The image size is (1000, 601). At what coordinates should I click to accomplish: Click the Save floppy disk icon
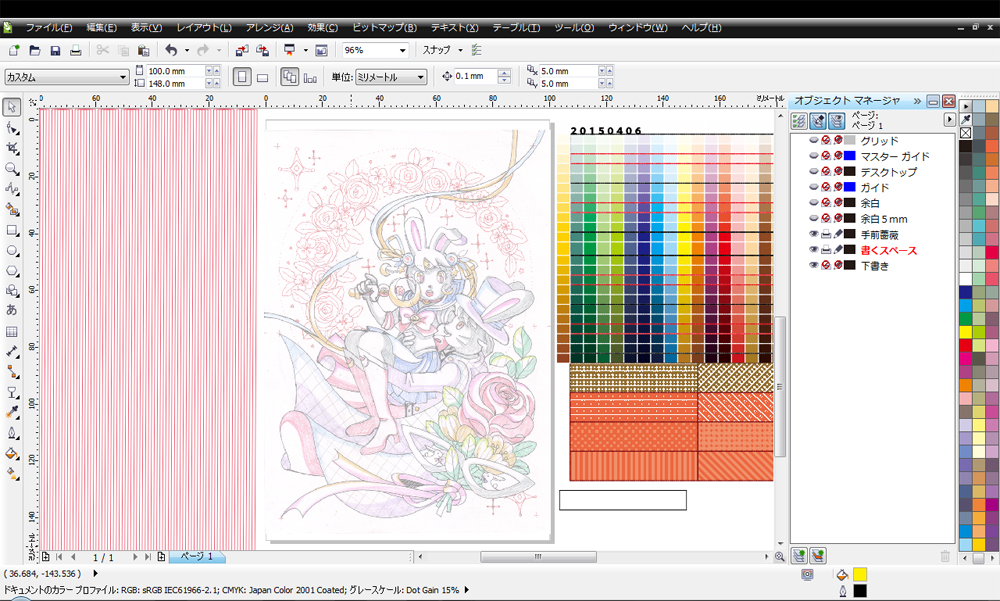(x=55, y=50)
